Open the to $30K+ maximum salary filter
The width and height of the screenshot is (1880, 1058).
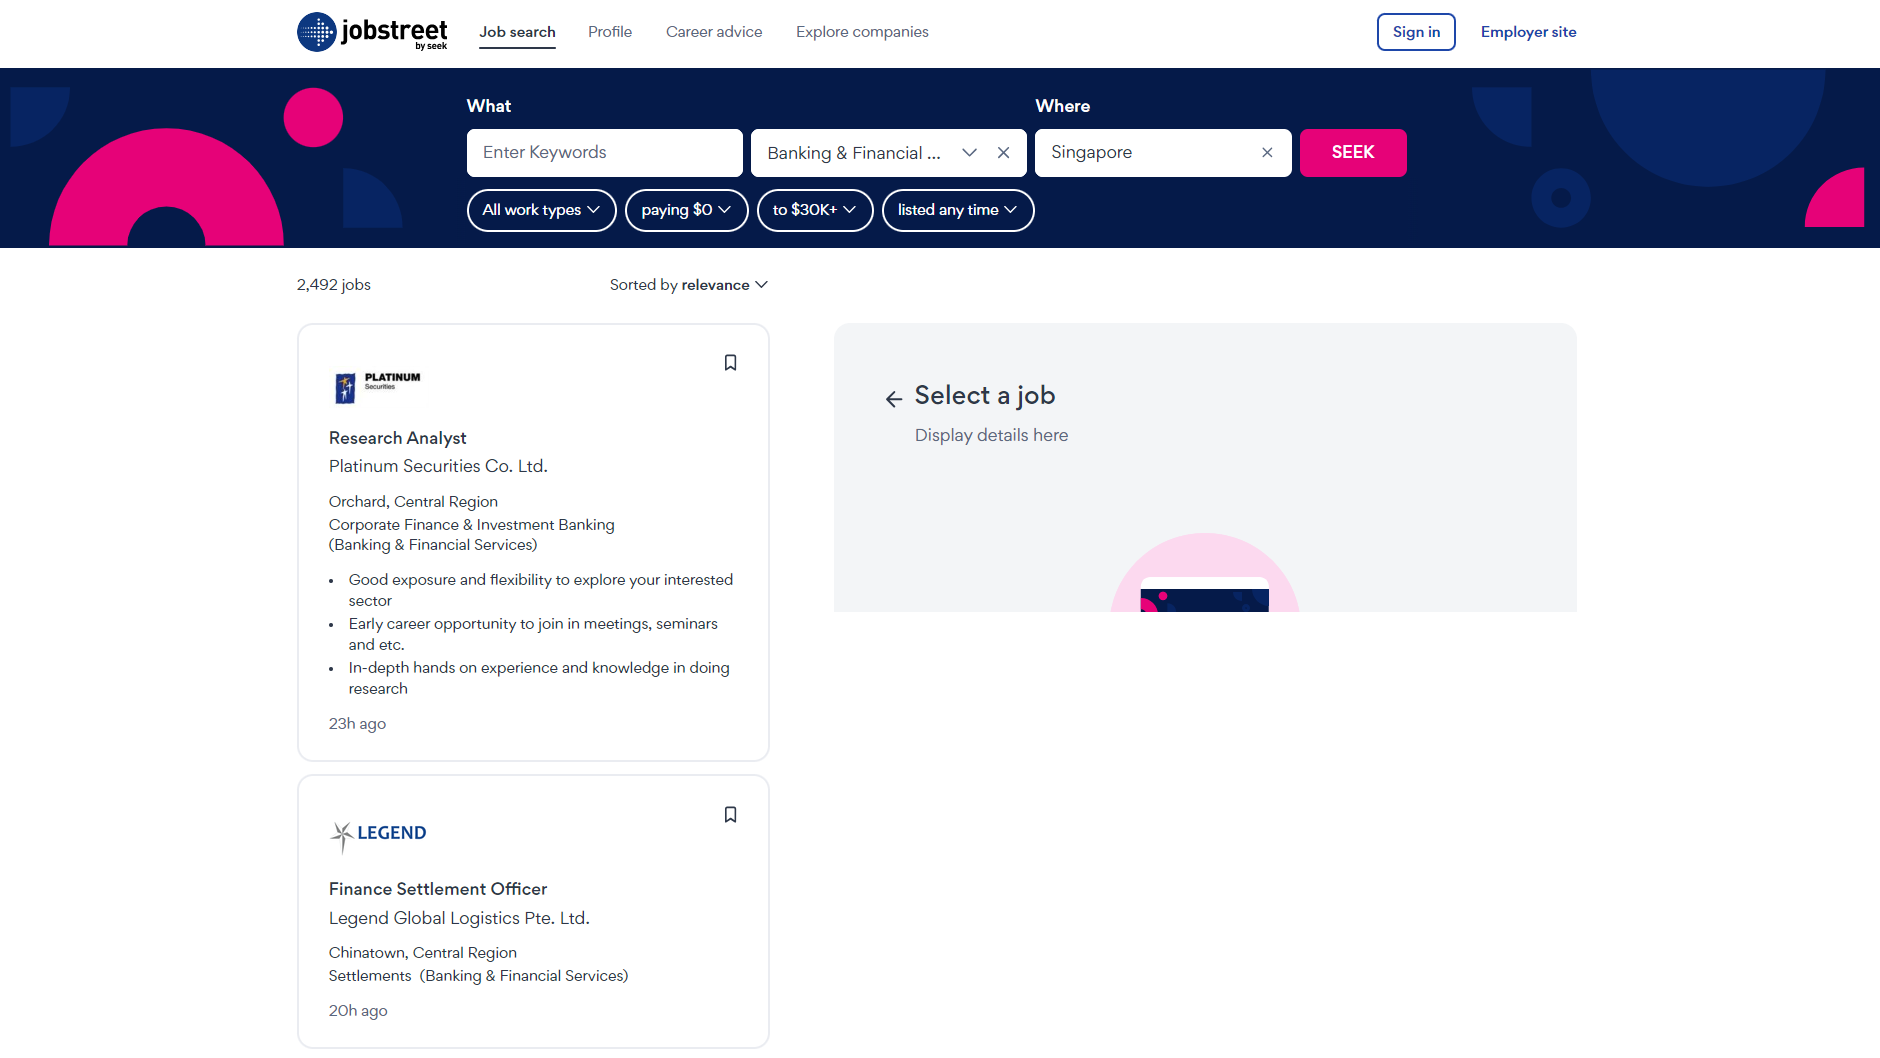tap(815, 210)
